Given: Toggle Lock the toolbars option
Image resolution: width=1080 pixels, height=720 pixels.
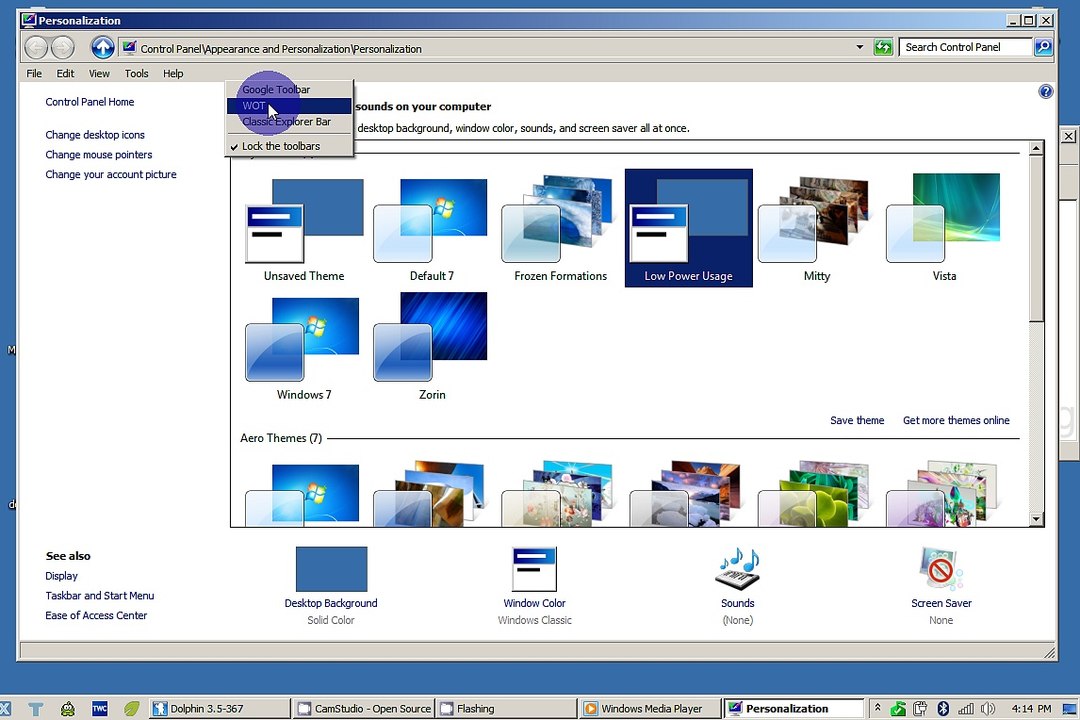Looking at the screenshot, I should coord(289,146).
